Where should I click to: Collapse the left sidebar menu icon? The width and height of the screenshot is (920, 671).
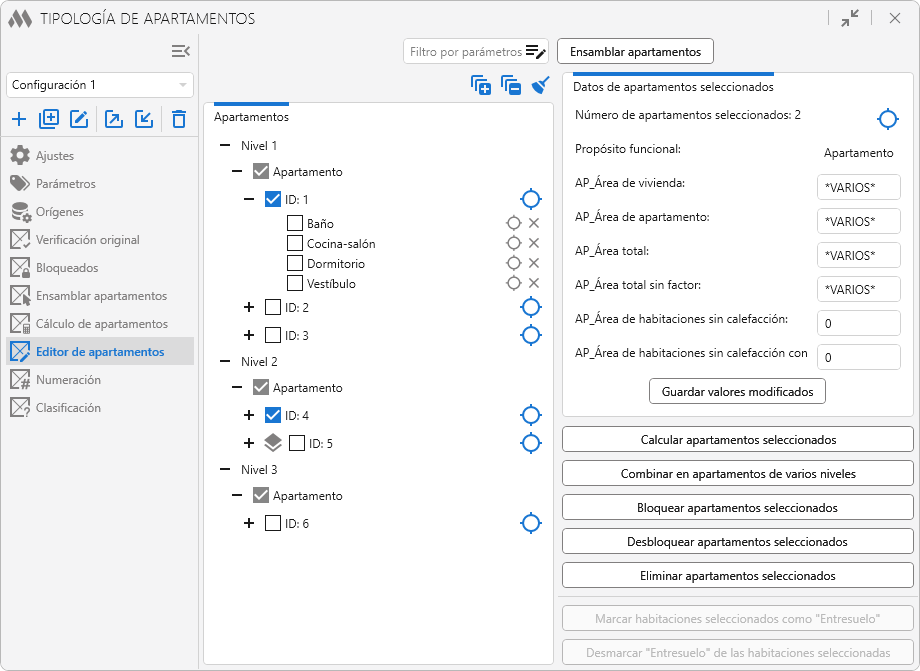(180, 51)
